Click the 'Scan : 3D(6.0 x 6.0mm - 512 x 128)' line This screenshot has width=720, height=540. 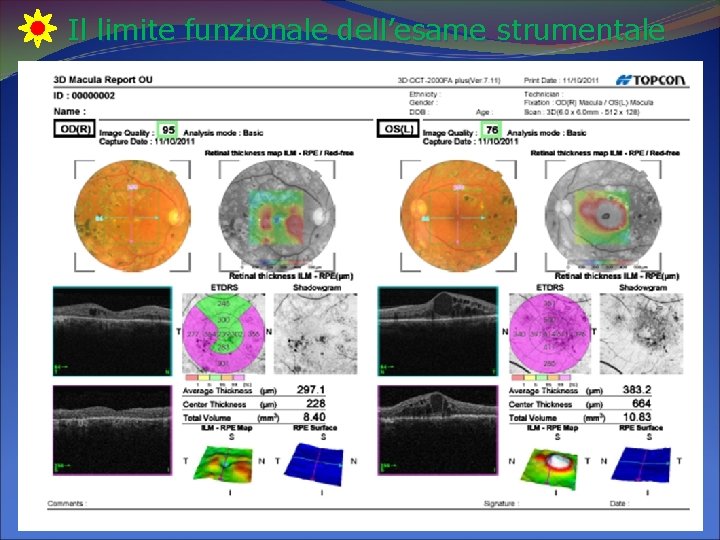pyautogui.click(x=581, y=112)
